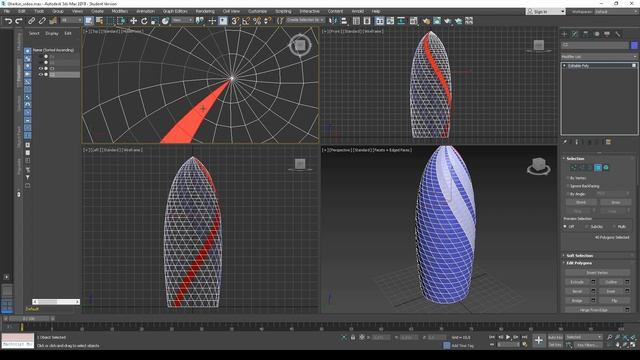Click the Shrink selection button

581,202
